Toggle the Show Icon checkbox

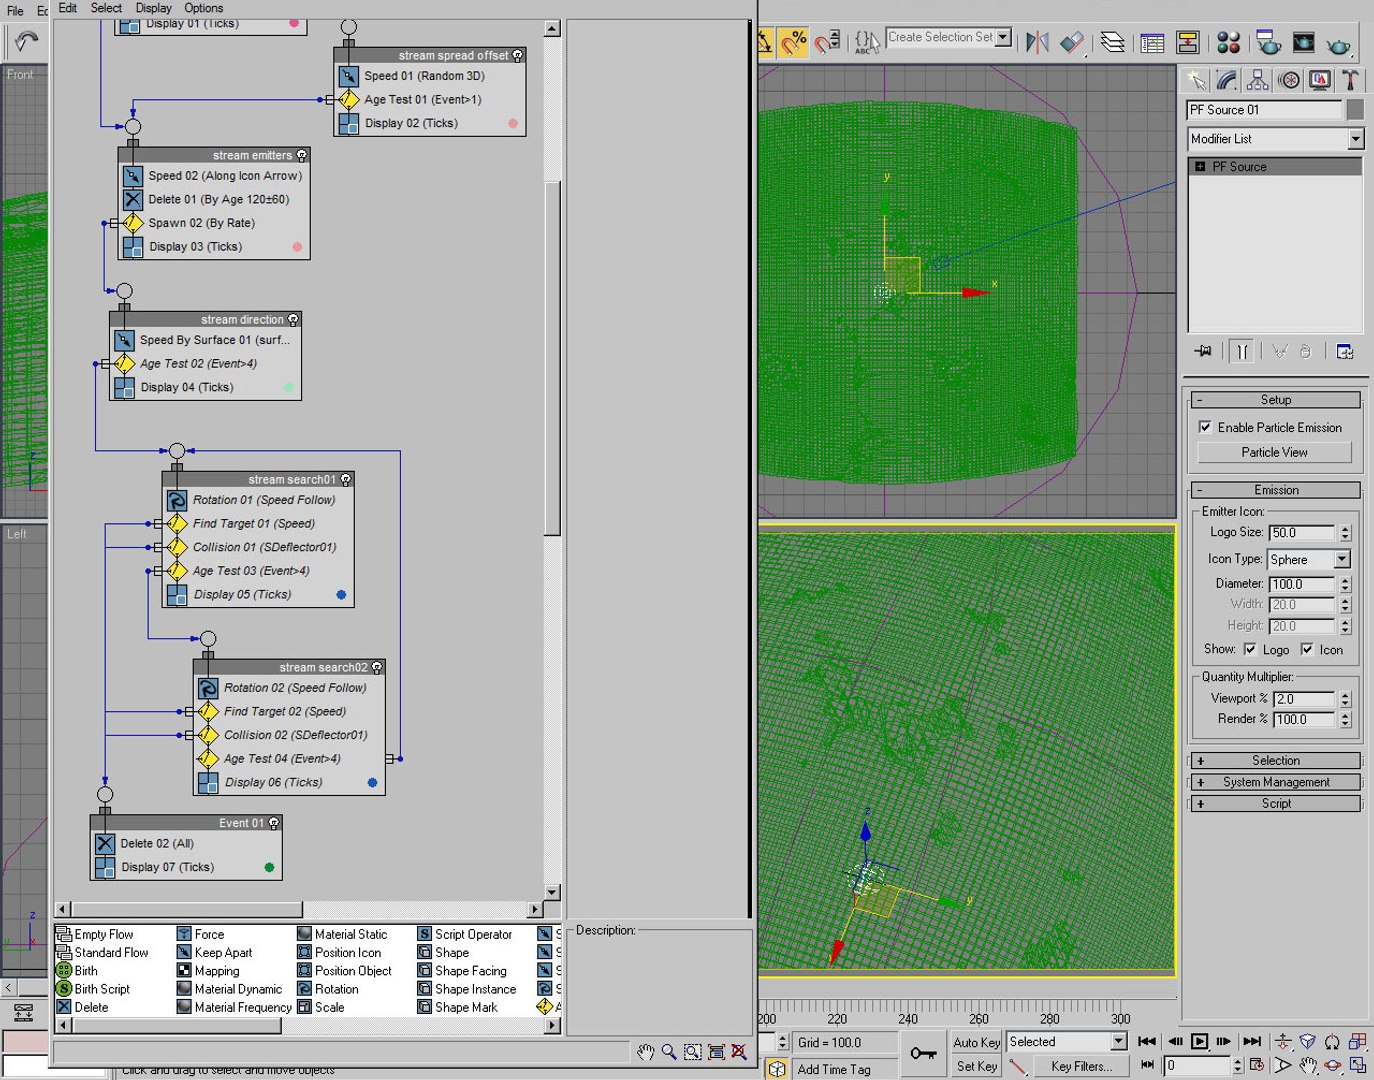(1307, 649)
